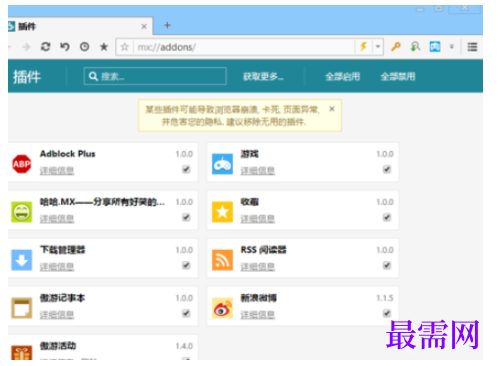The width and height of the screenshot is (498, 366).
Task: Bookmark page with outline star in address bar
Action: [x=125, y=47]
